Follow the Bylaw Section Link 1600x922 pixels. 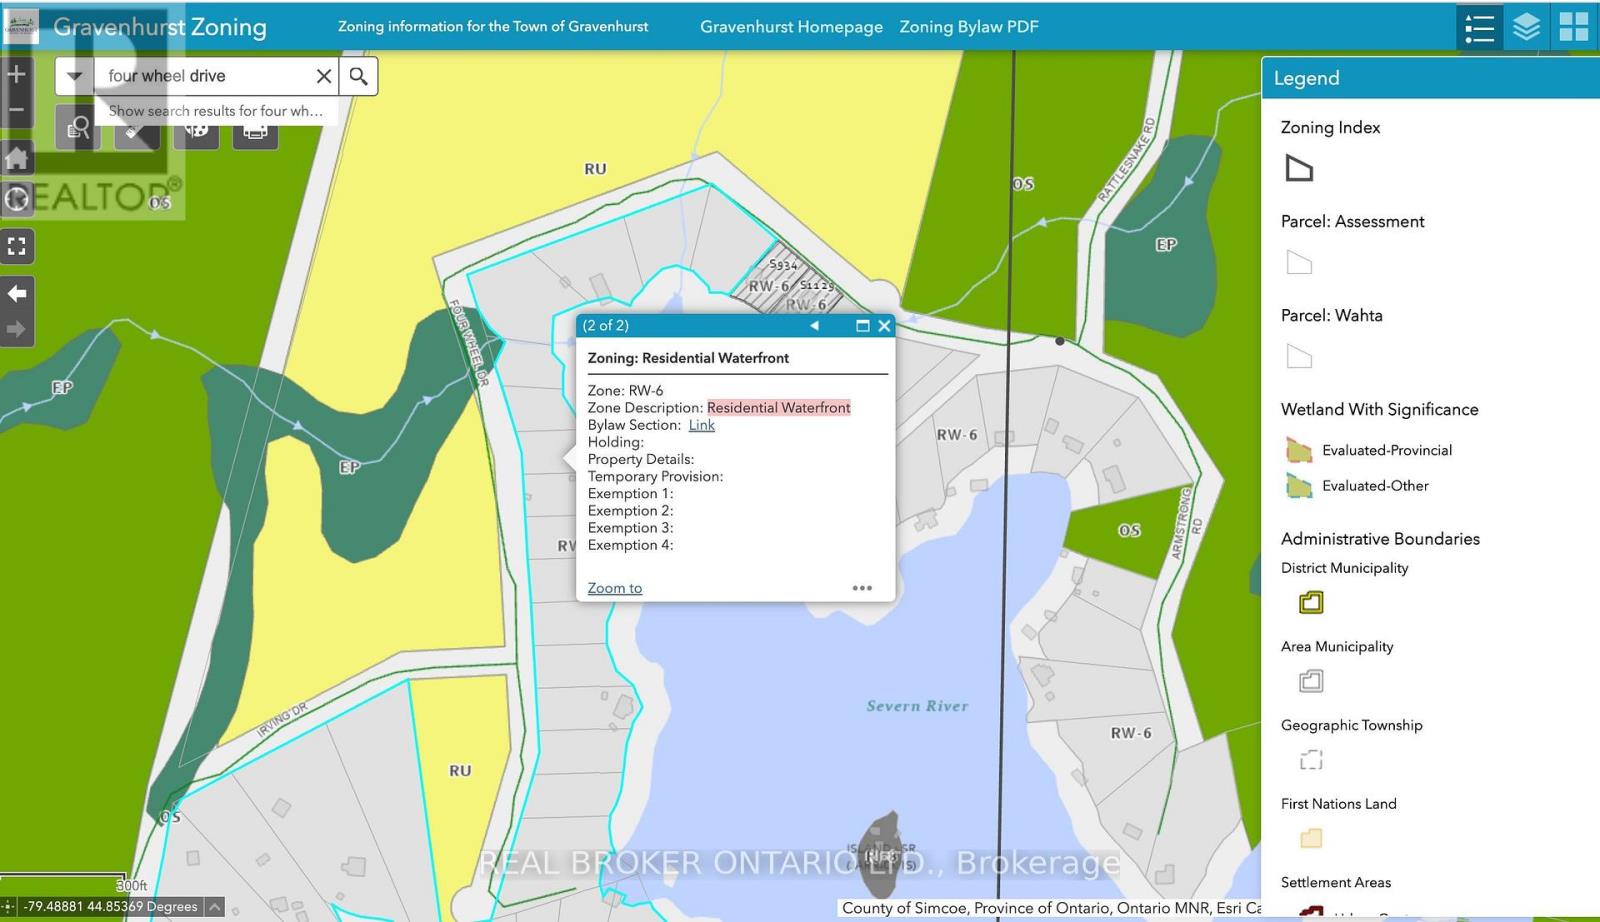tap(702, 425)
